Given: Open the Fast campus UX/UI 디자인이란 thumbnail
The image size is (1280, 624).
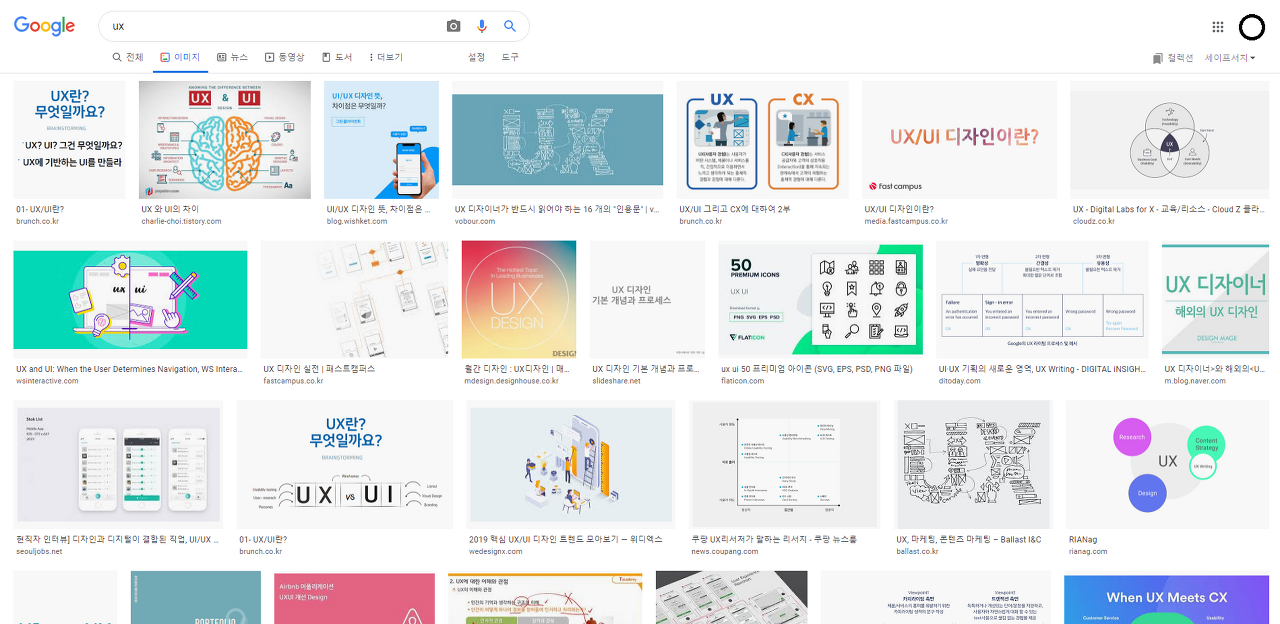Looking at the screenshot, I should 959,140.
